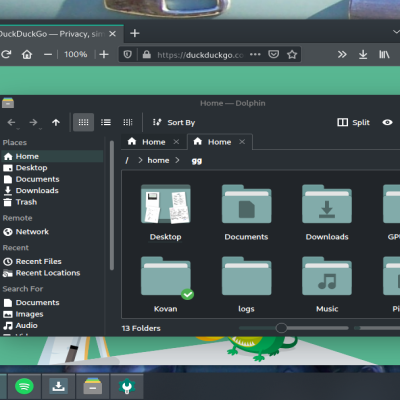Open the Dolphin file manager from the taskbar
This screenshot has height=400, width=400.
click(x=93, y=387)
